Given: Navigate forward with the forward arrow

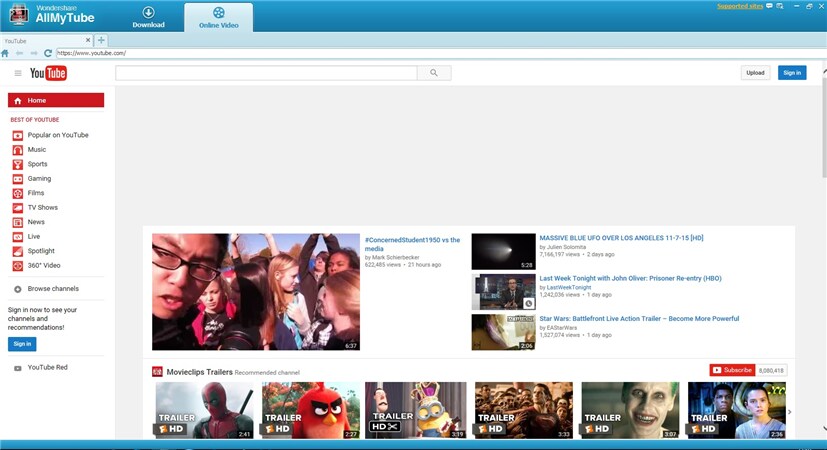Looking at the screenshot, I should coord(34,53).
